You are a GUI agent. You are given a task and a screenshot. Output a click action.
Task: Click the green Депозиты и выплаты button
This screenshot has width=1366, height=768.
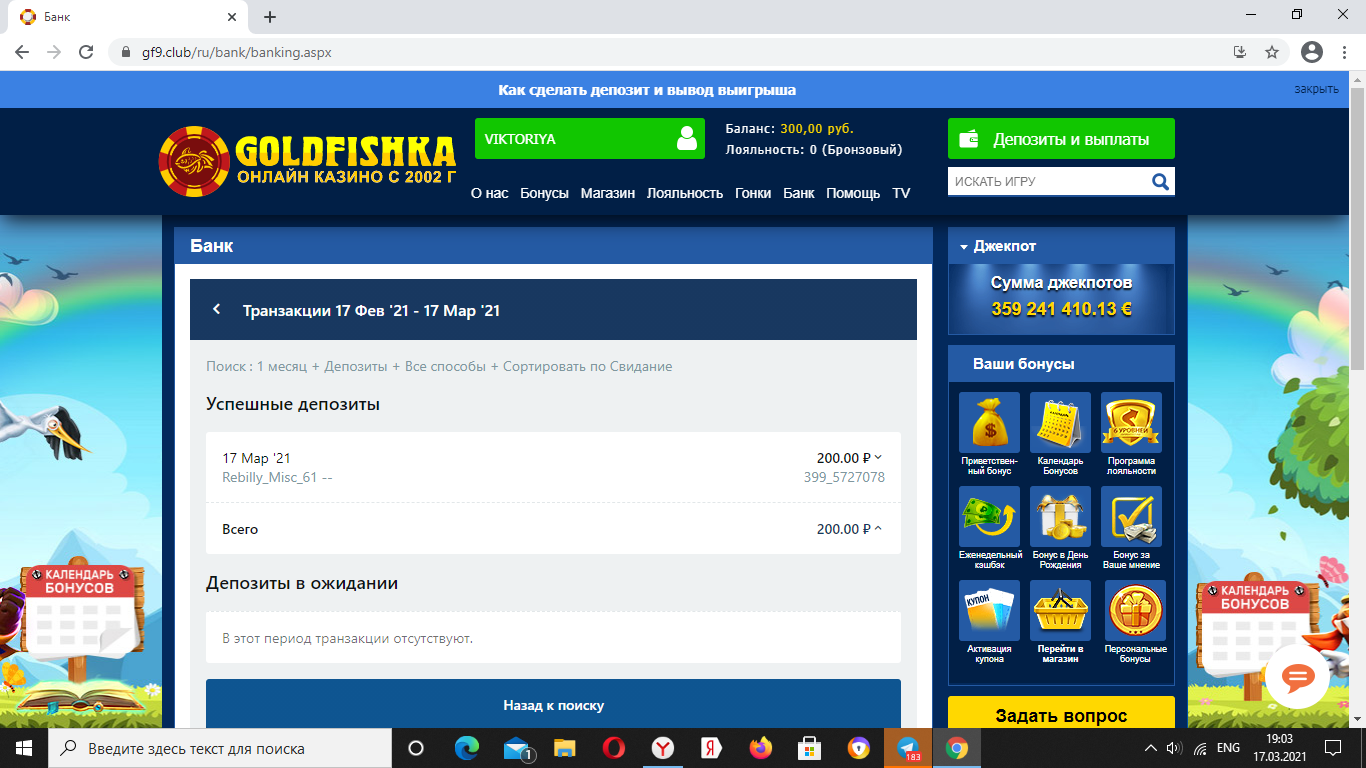[x=1061, y=139]
